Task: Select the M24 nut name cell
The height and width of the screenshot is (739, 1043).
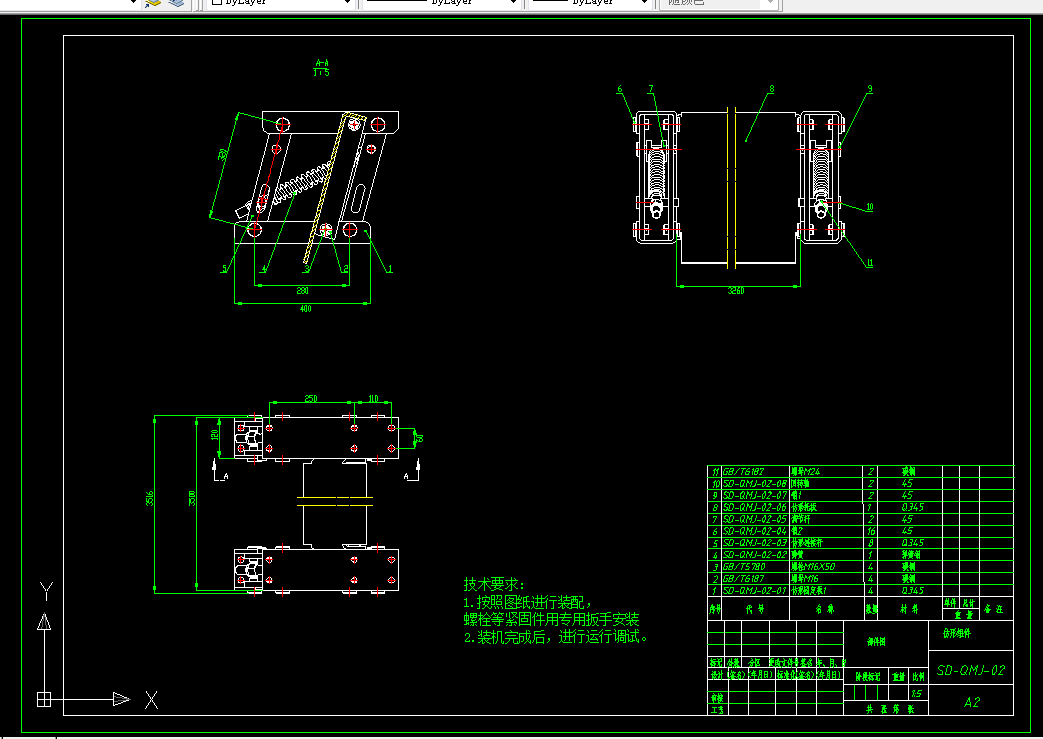Action: pyautogui.click(x=806, y=472)
